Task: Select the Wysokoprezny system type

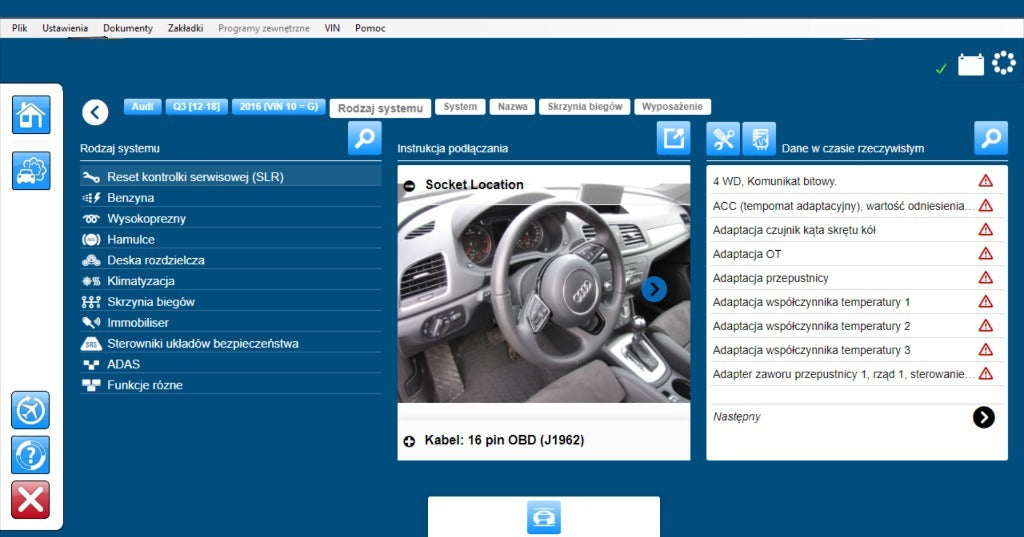Action: (231, 218)
